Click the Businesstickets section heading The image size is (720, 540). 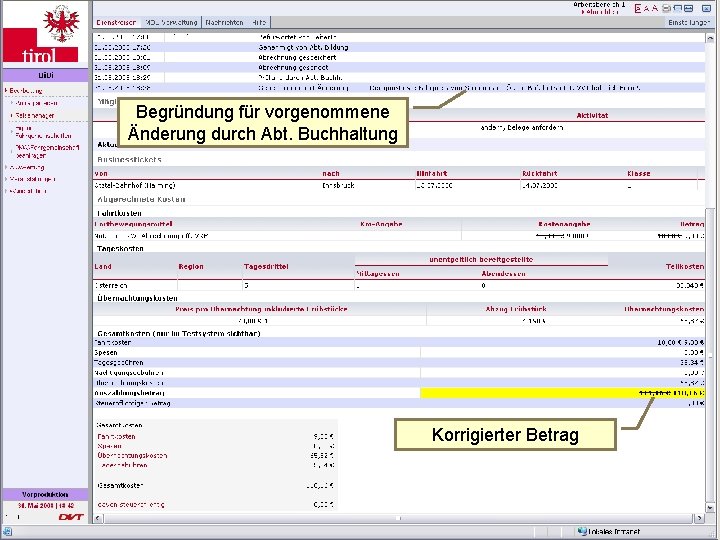(x=129, y=159)
